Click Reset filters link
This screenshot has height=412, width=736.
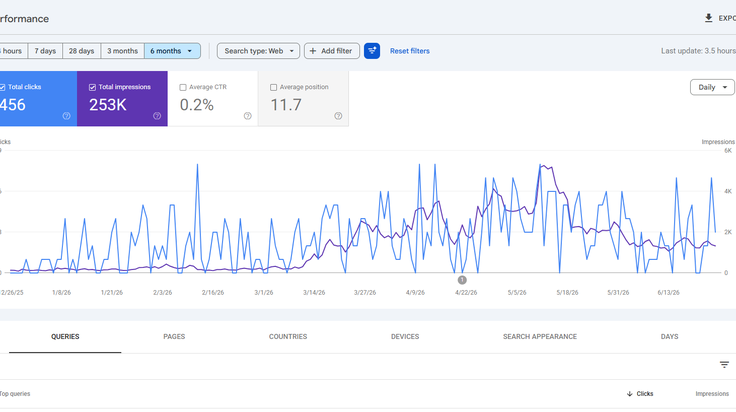click(x=410, y=51)
